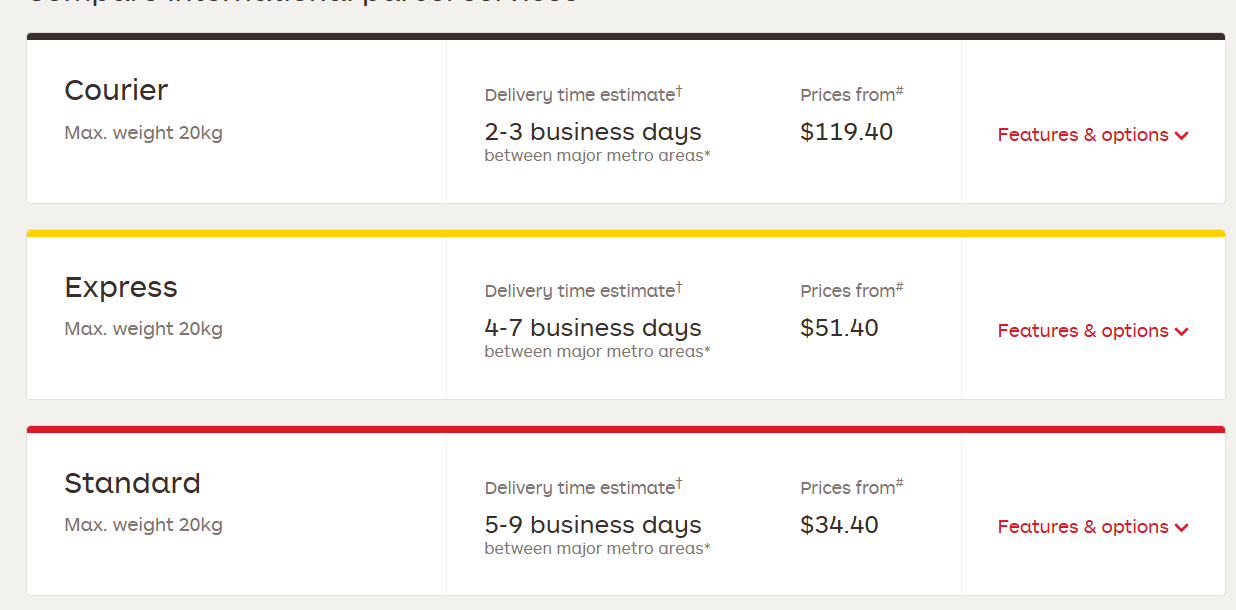Expand Courier Features & options
Image resolution: width=1236 pixels, height=610 pixels.
pyautogui.click(x=1083, y=135)
